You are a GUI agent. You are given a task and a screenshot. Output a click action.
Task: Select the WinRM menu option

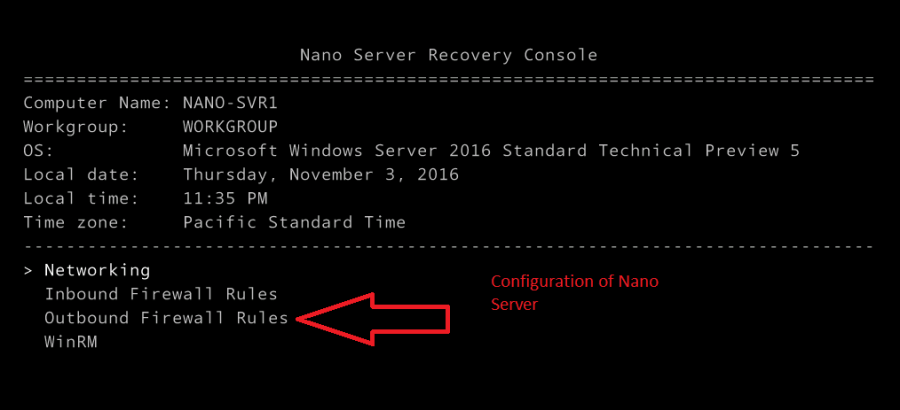pyautogui.click(x=71, y=342)
